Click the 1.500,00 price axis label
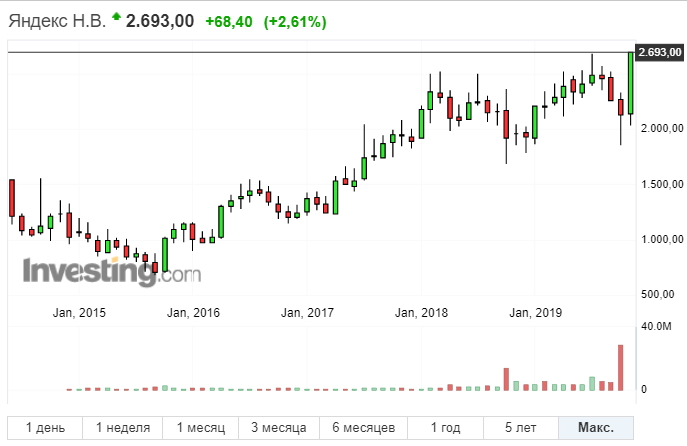Screen dimensions: 687x446 pos(662,184)
